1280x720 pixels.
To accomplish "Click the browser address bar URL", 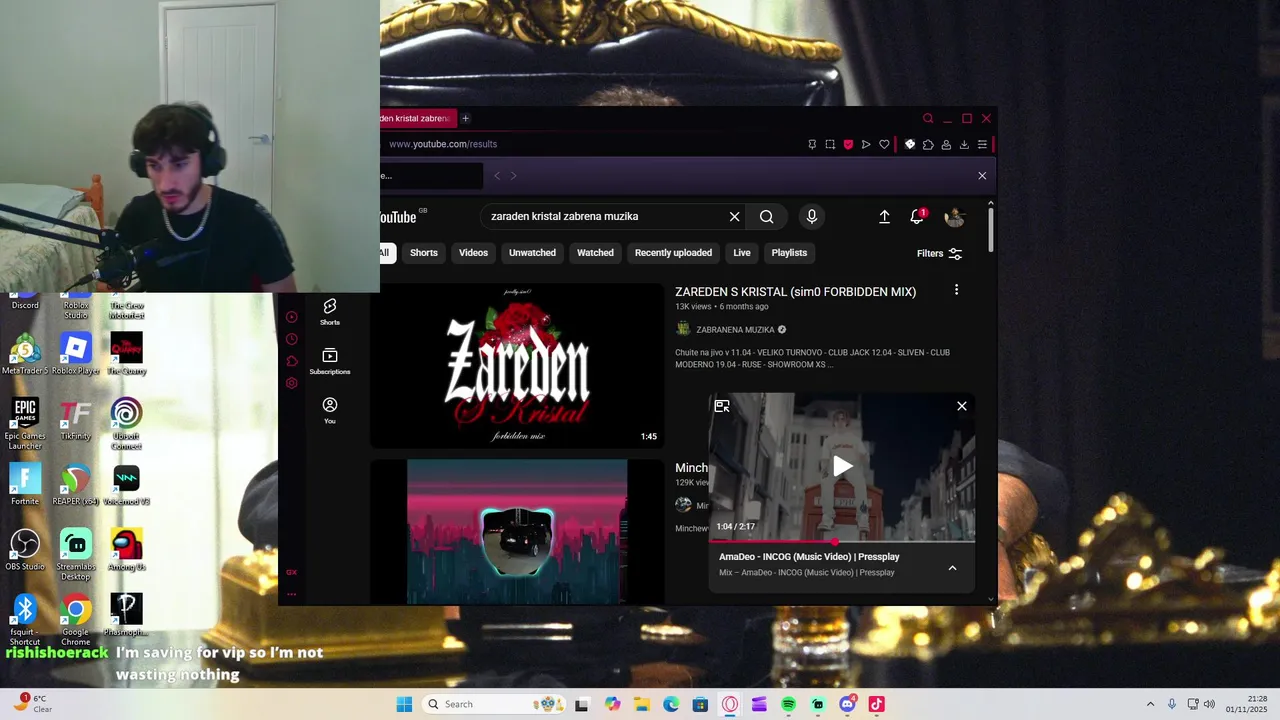I will tap(443, 144).
